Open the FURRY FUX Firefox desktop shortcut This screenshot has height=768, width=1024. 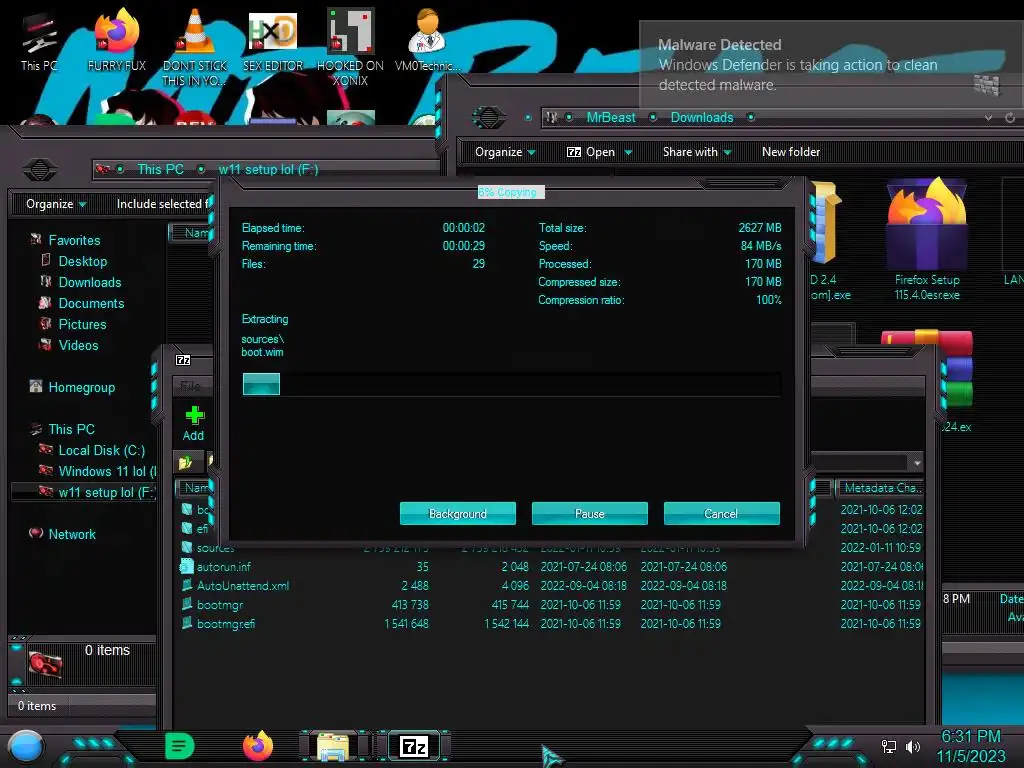coord(117,40)
